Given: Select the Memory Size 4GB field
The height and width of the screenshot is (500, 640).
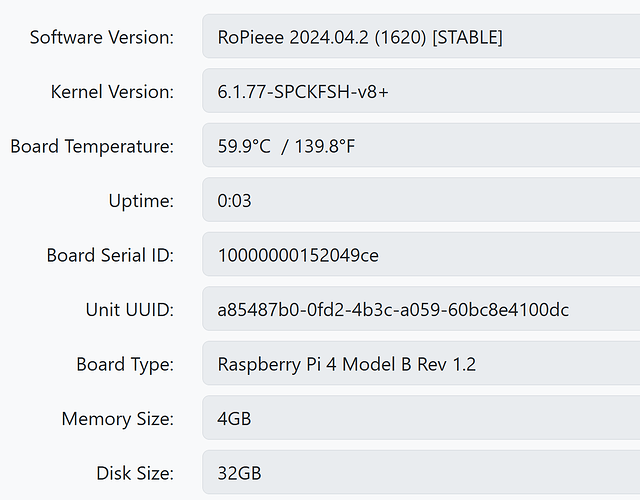Looking at the screenshot, I should (x=421, y=418).
